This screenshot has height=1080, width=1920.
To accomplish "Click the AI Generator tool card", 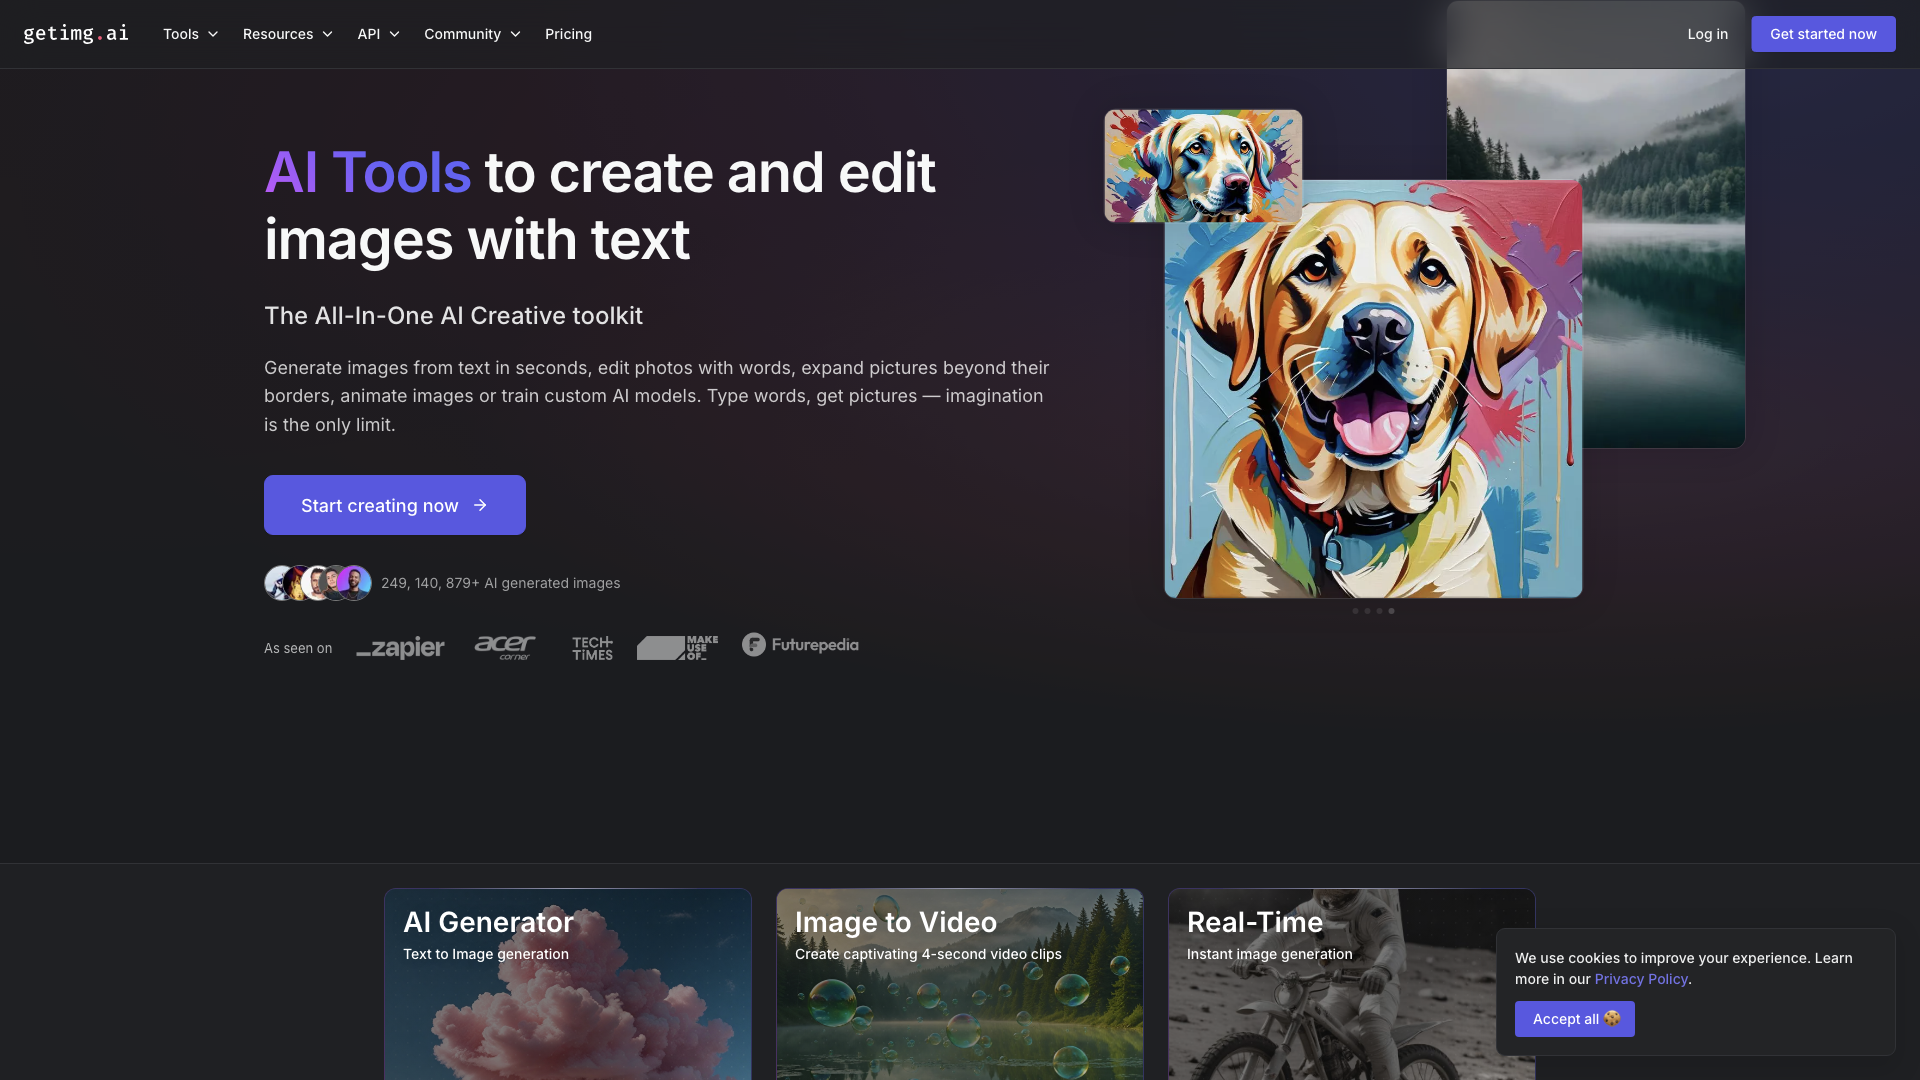I will pyautogui.click(x=567, y=984).
